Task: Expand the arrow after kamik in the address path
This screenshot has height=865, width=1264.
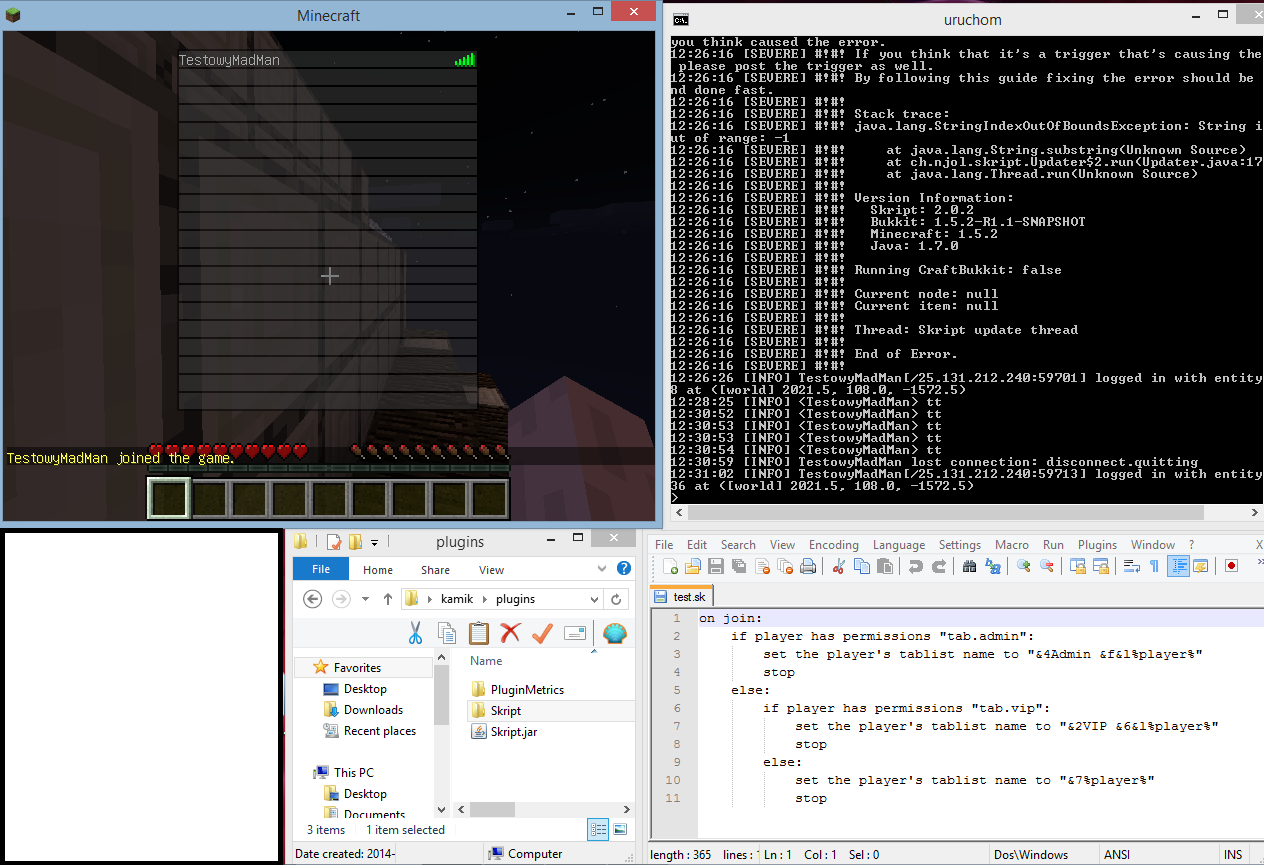Action: pyautogui.click(x=486, y=600)
